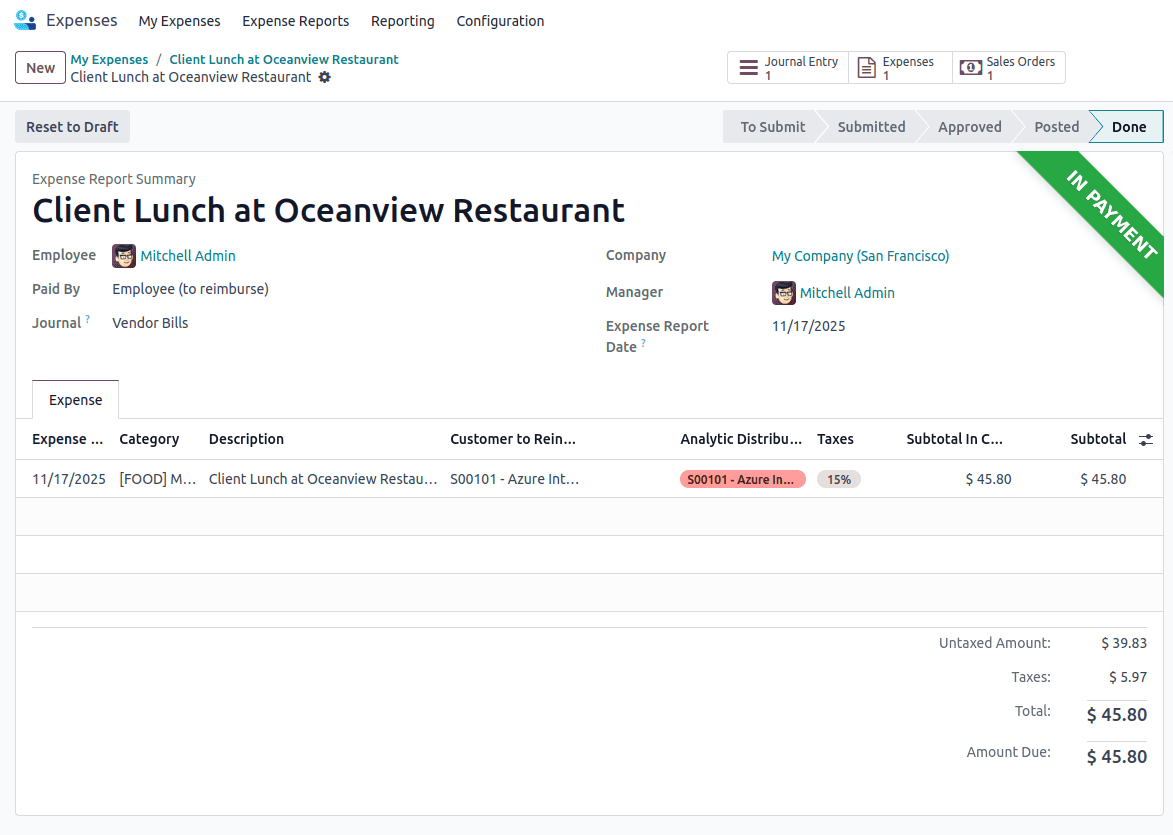The width and height of the screenshot is (1173, 835).
Task: Click Mitchell Admin's employee avatar
Action: tap(123, 256)
